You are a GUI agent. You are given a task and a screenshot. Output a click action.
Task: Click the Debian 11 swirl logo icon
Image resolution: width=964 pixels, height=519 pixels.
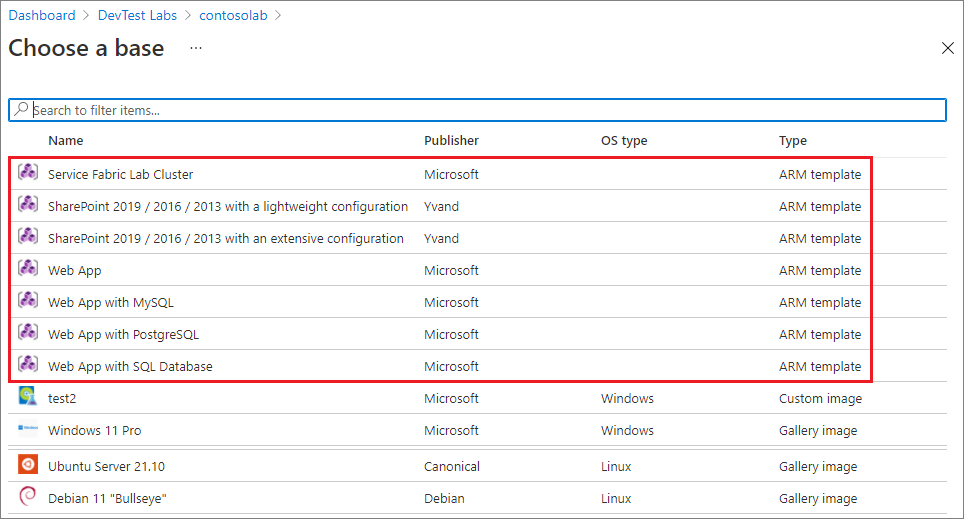tap(28, 496)
